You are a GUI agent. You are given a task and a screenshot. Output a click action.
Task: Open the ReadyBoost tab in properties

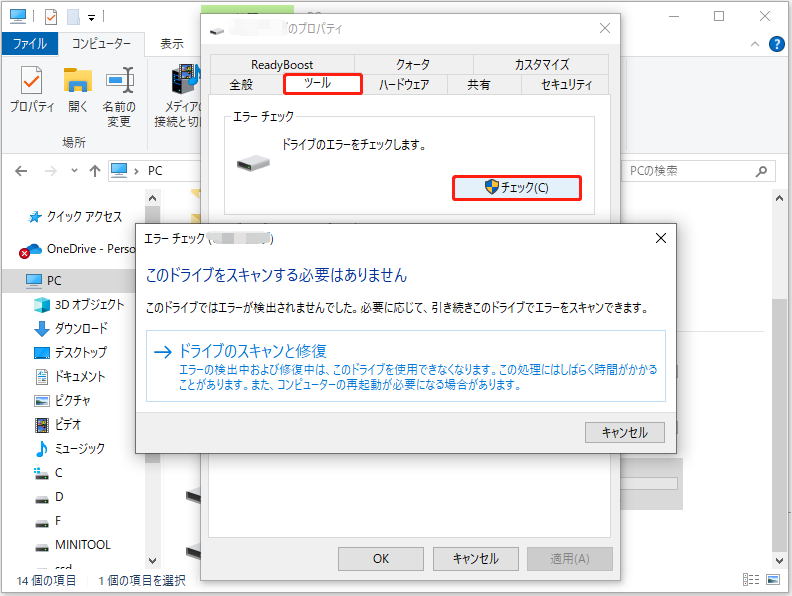coord(282,65)
